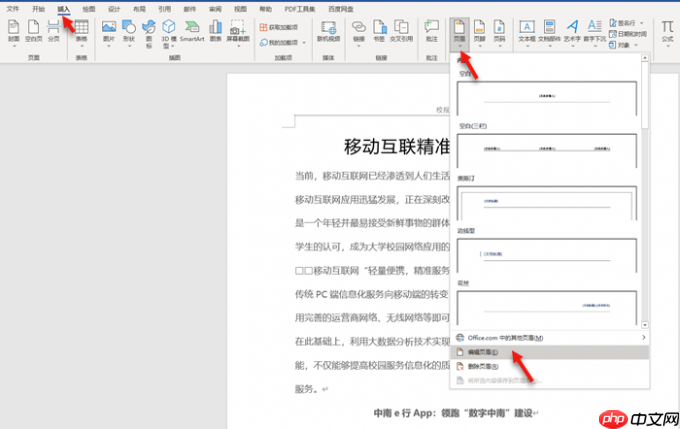Click the 图标 icons button
Screen dimensions: 680x429
[x=149, y=33]
